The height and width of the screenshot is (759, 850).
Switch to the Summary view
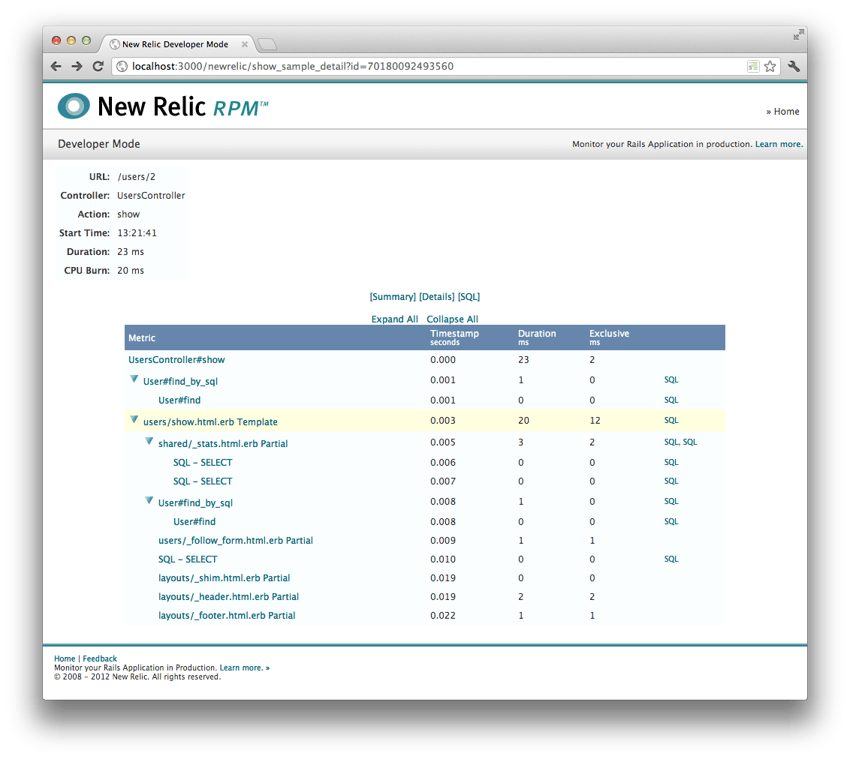tap(392, 297)
